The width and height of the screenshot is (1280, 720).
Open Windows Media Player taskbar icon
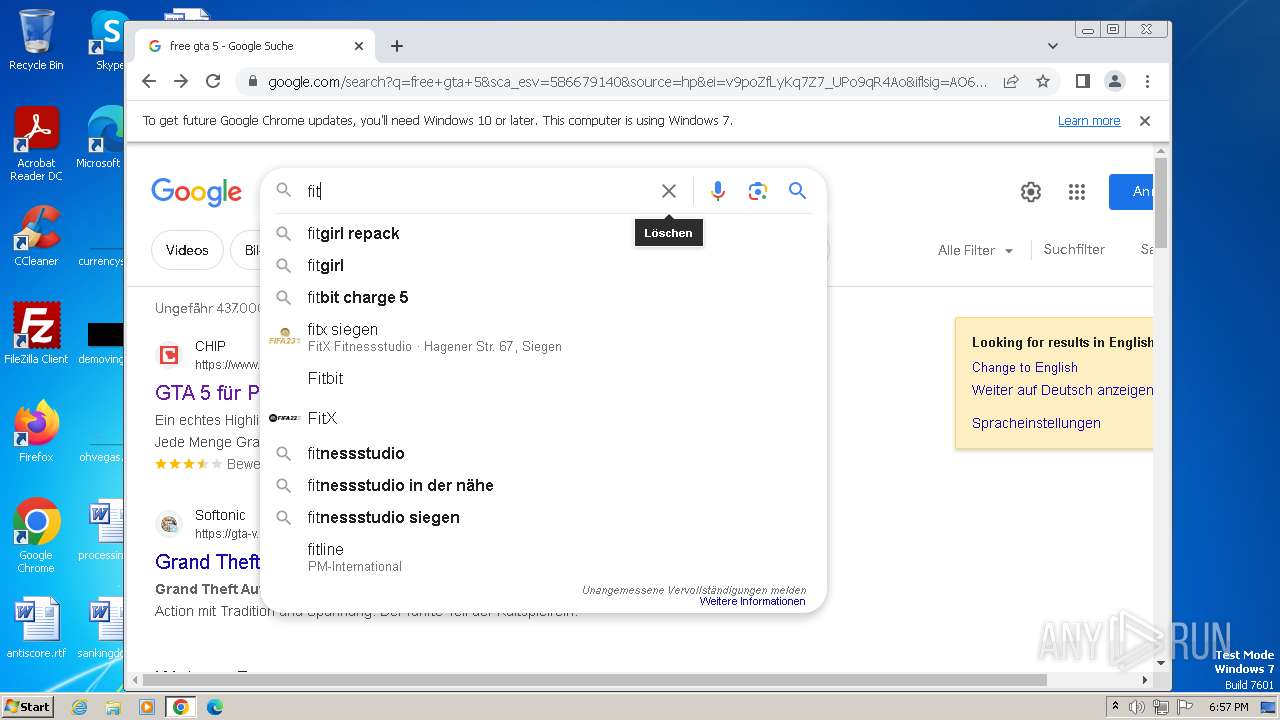[147, 707]
